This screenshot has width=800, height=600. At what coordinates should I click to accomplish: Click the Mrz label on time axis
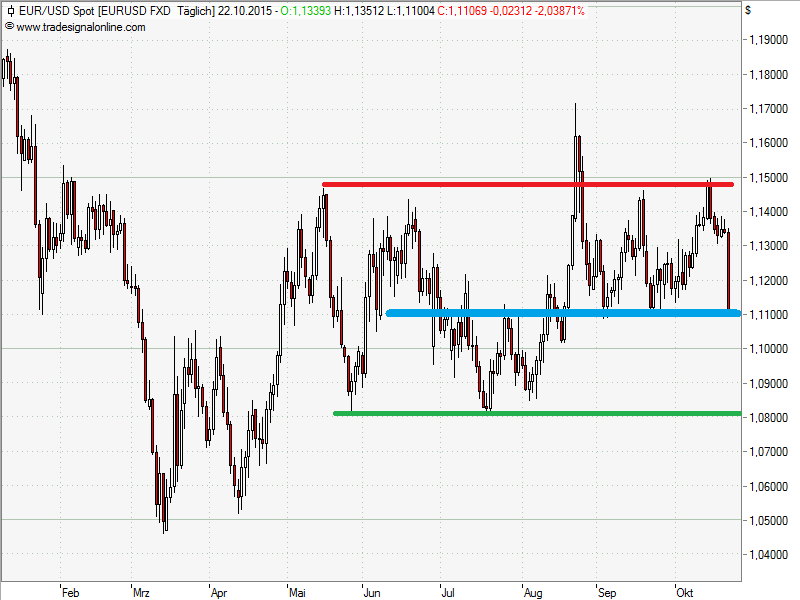141,593
